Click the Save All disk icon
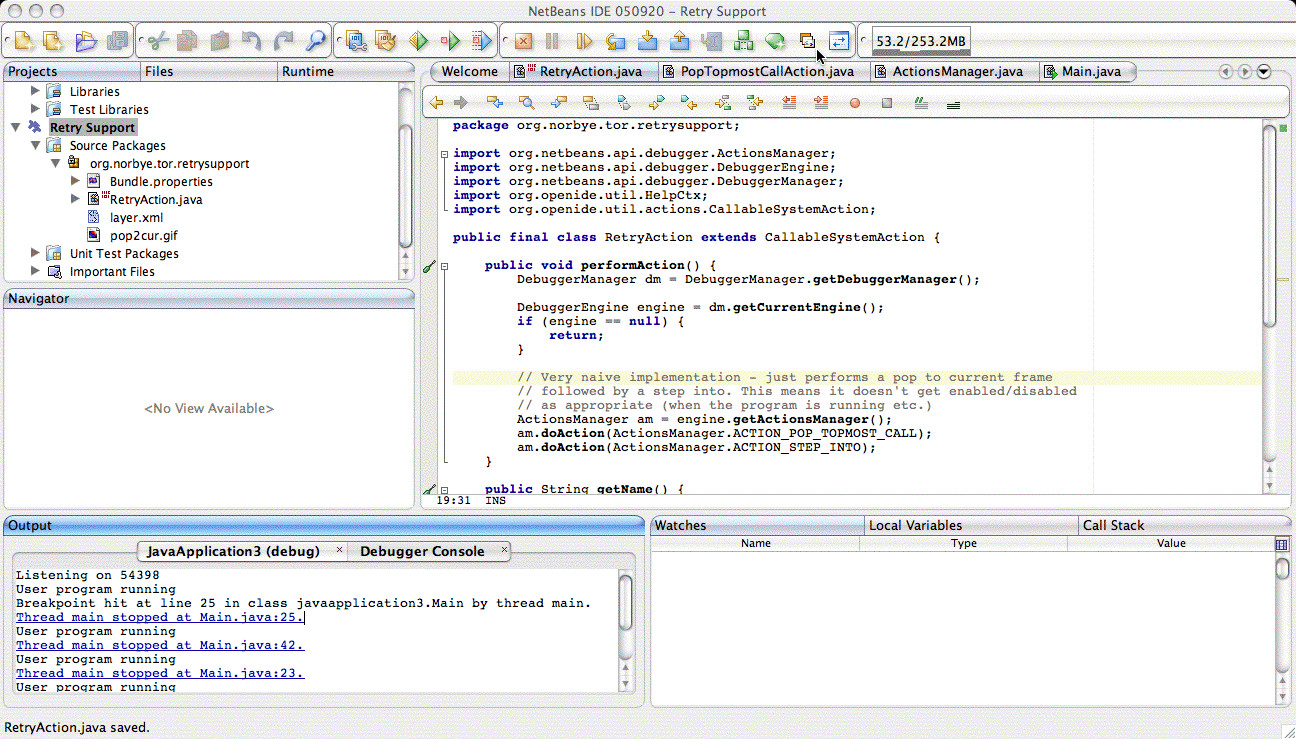Screen dimensions: 1296x739 click(118, 41)
